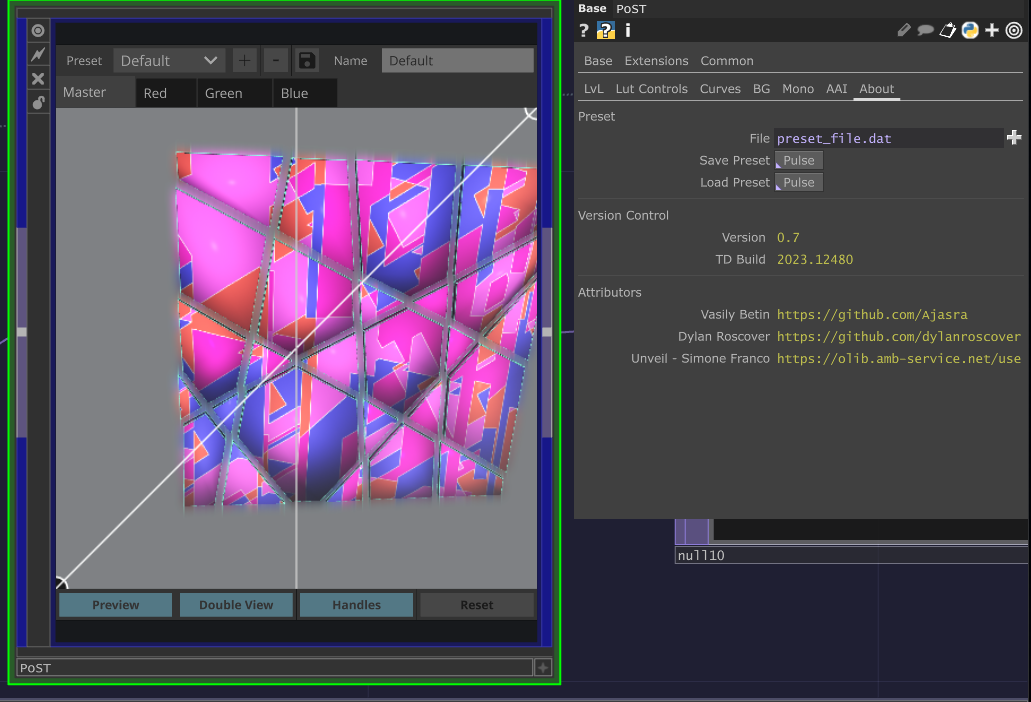
Task: Switch to the Mono tab
Action: point(798,89)
